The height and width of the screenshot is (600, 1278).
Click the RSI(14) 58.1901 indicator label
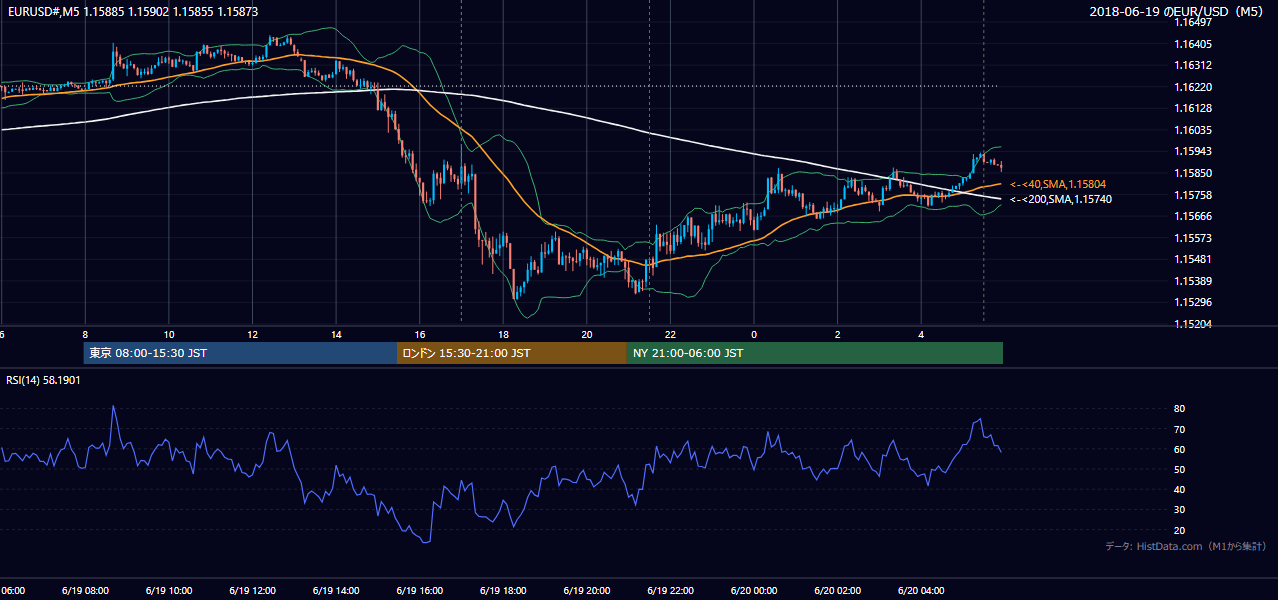43,380
